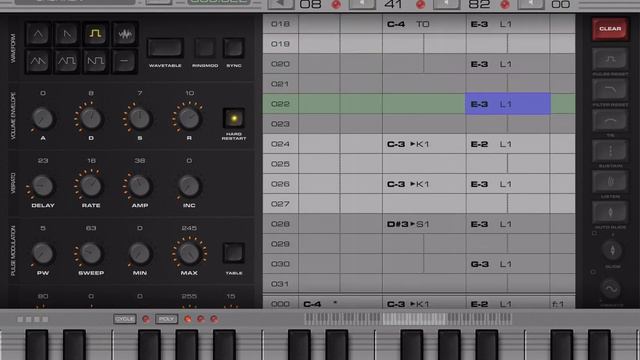
Task: Click row number 019 in the tracker
Action: click(x=280, y=44)
